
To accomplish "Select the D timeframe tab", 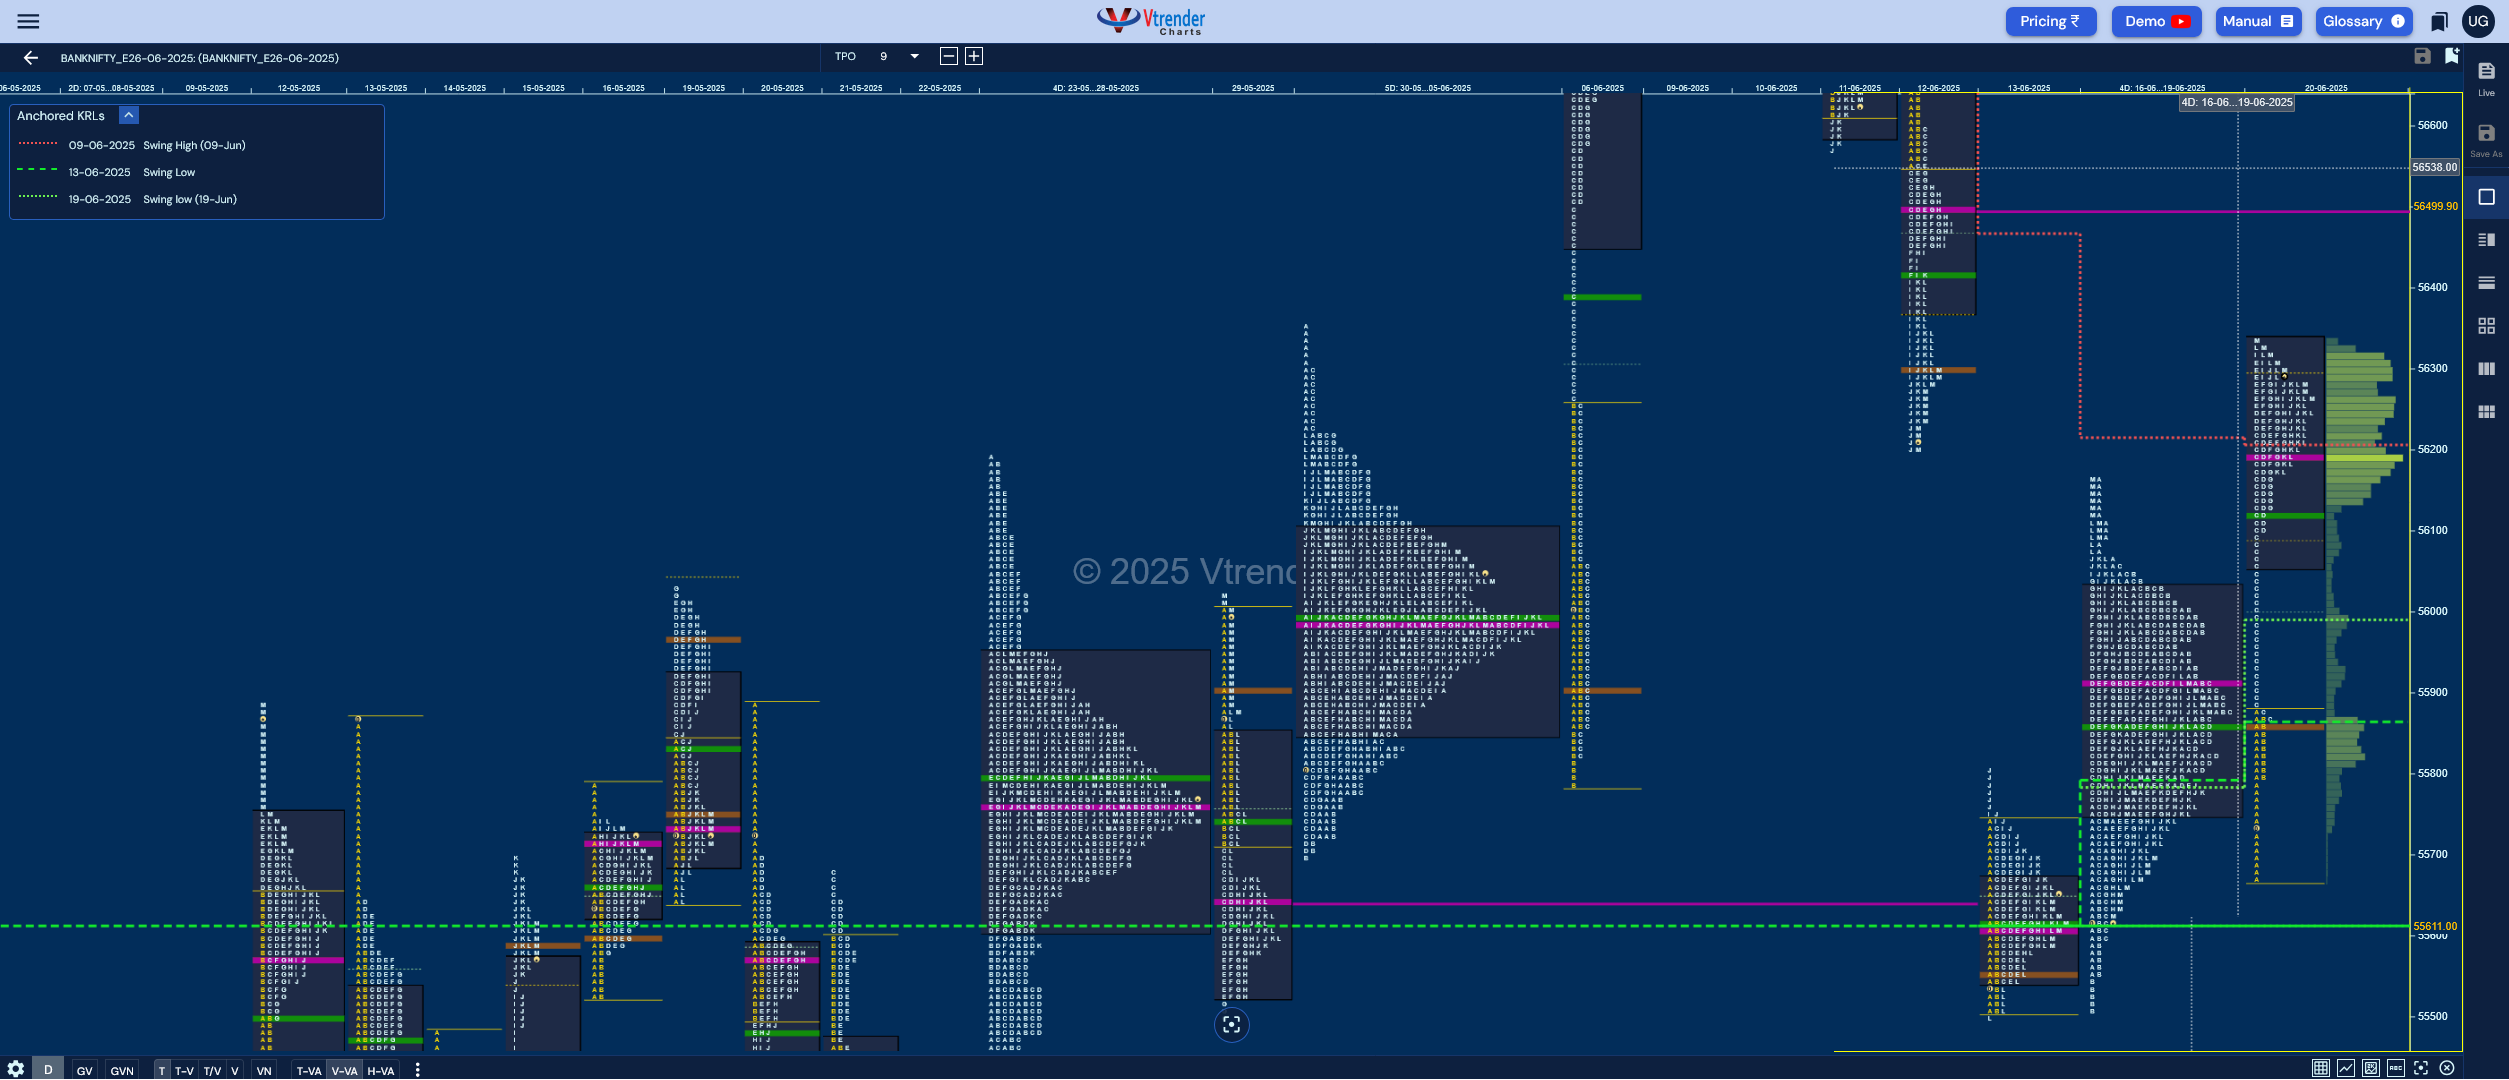I will pyautogui.click(x=48, y=1069).
